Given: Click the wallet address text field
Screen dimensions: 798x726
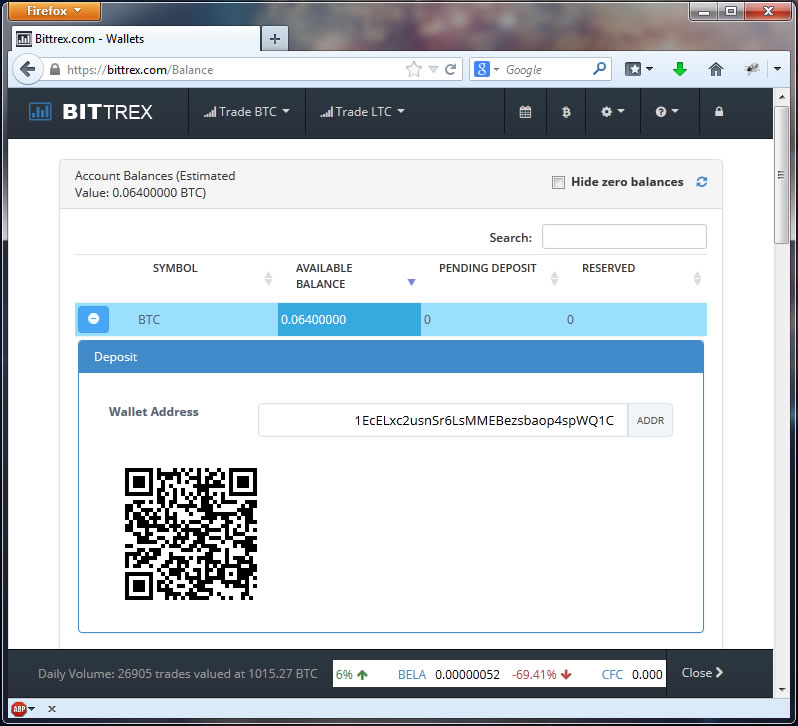Looking at the screenshot, I should pos(443,420).
